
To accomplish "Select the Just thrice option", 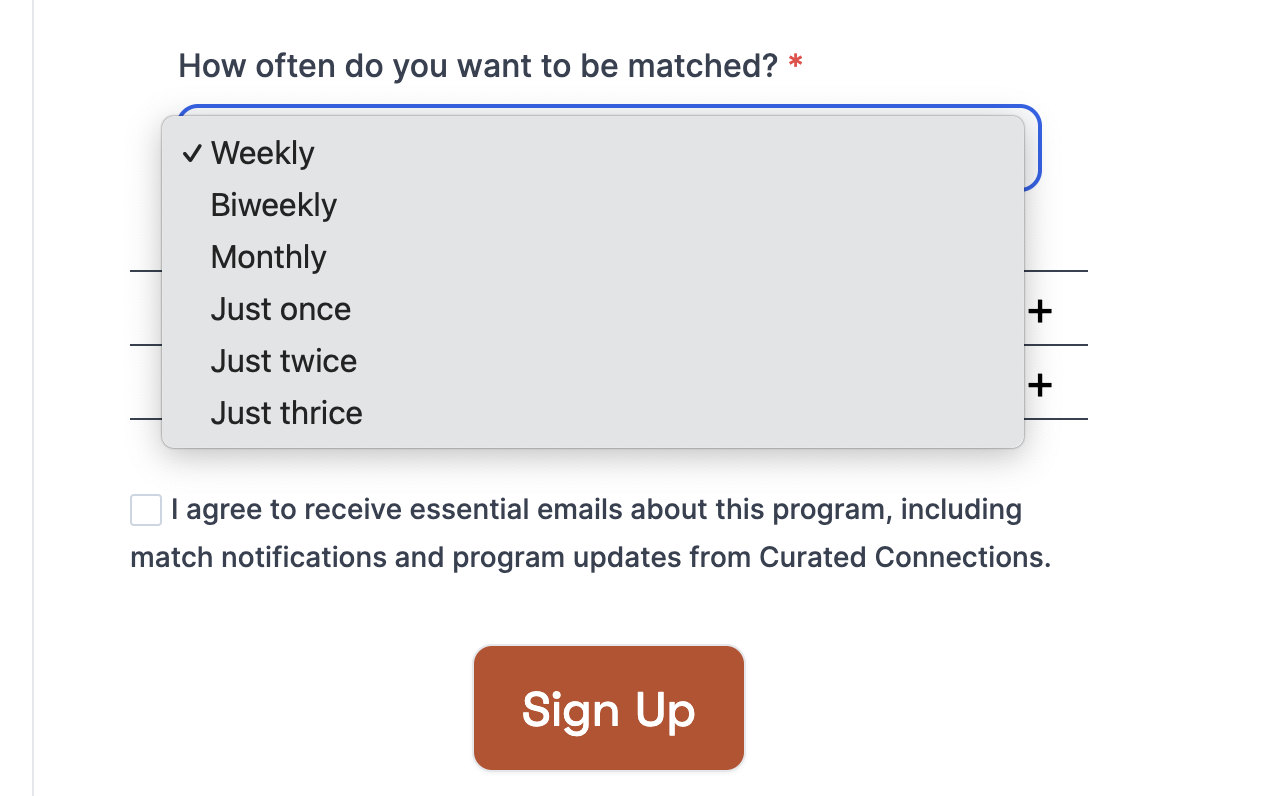I will click(x=593, y=413).
